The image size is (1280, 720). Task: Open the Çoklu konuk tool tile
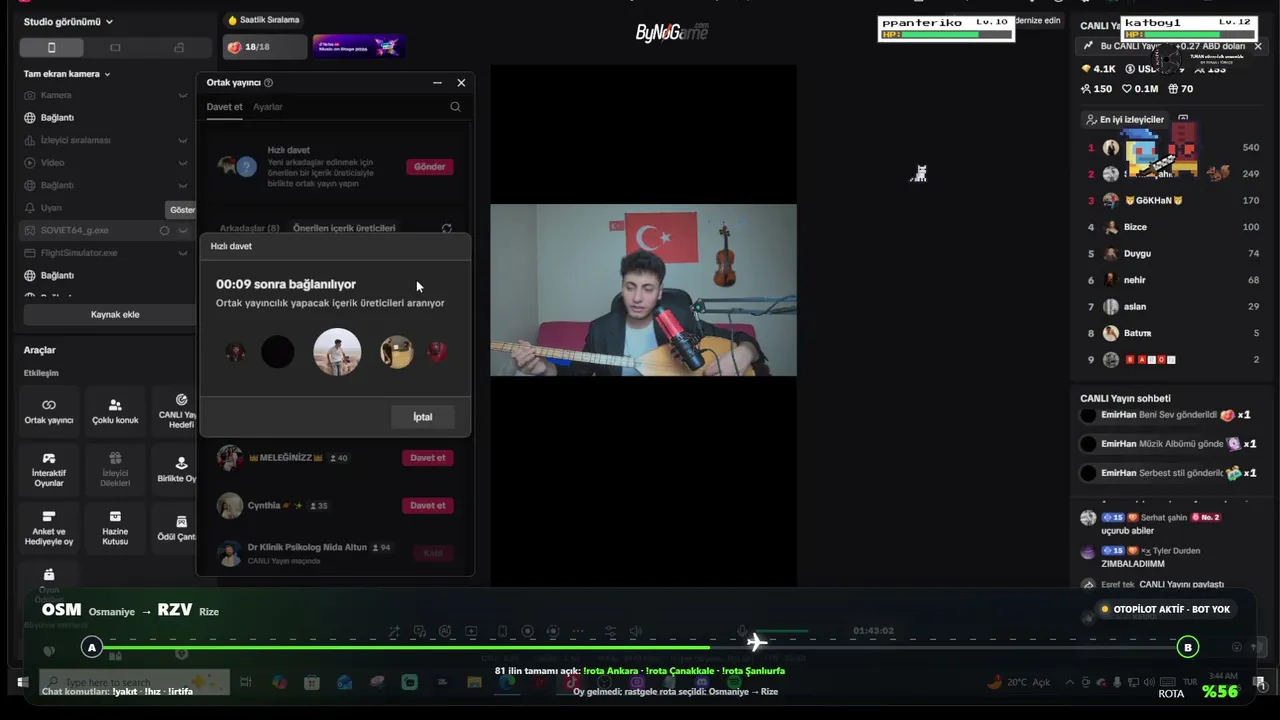[115, 412]
